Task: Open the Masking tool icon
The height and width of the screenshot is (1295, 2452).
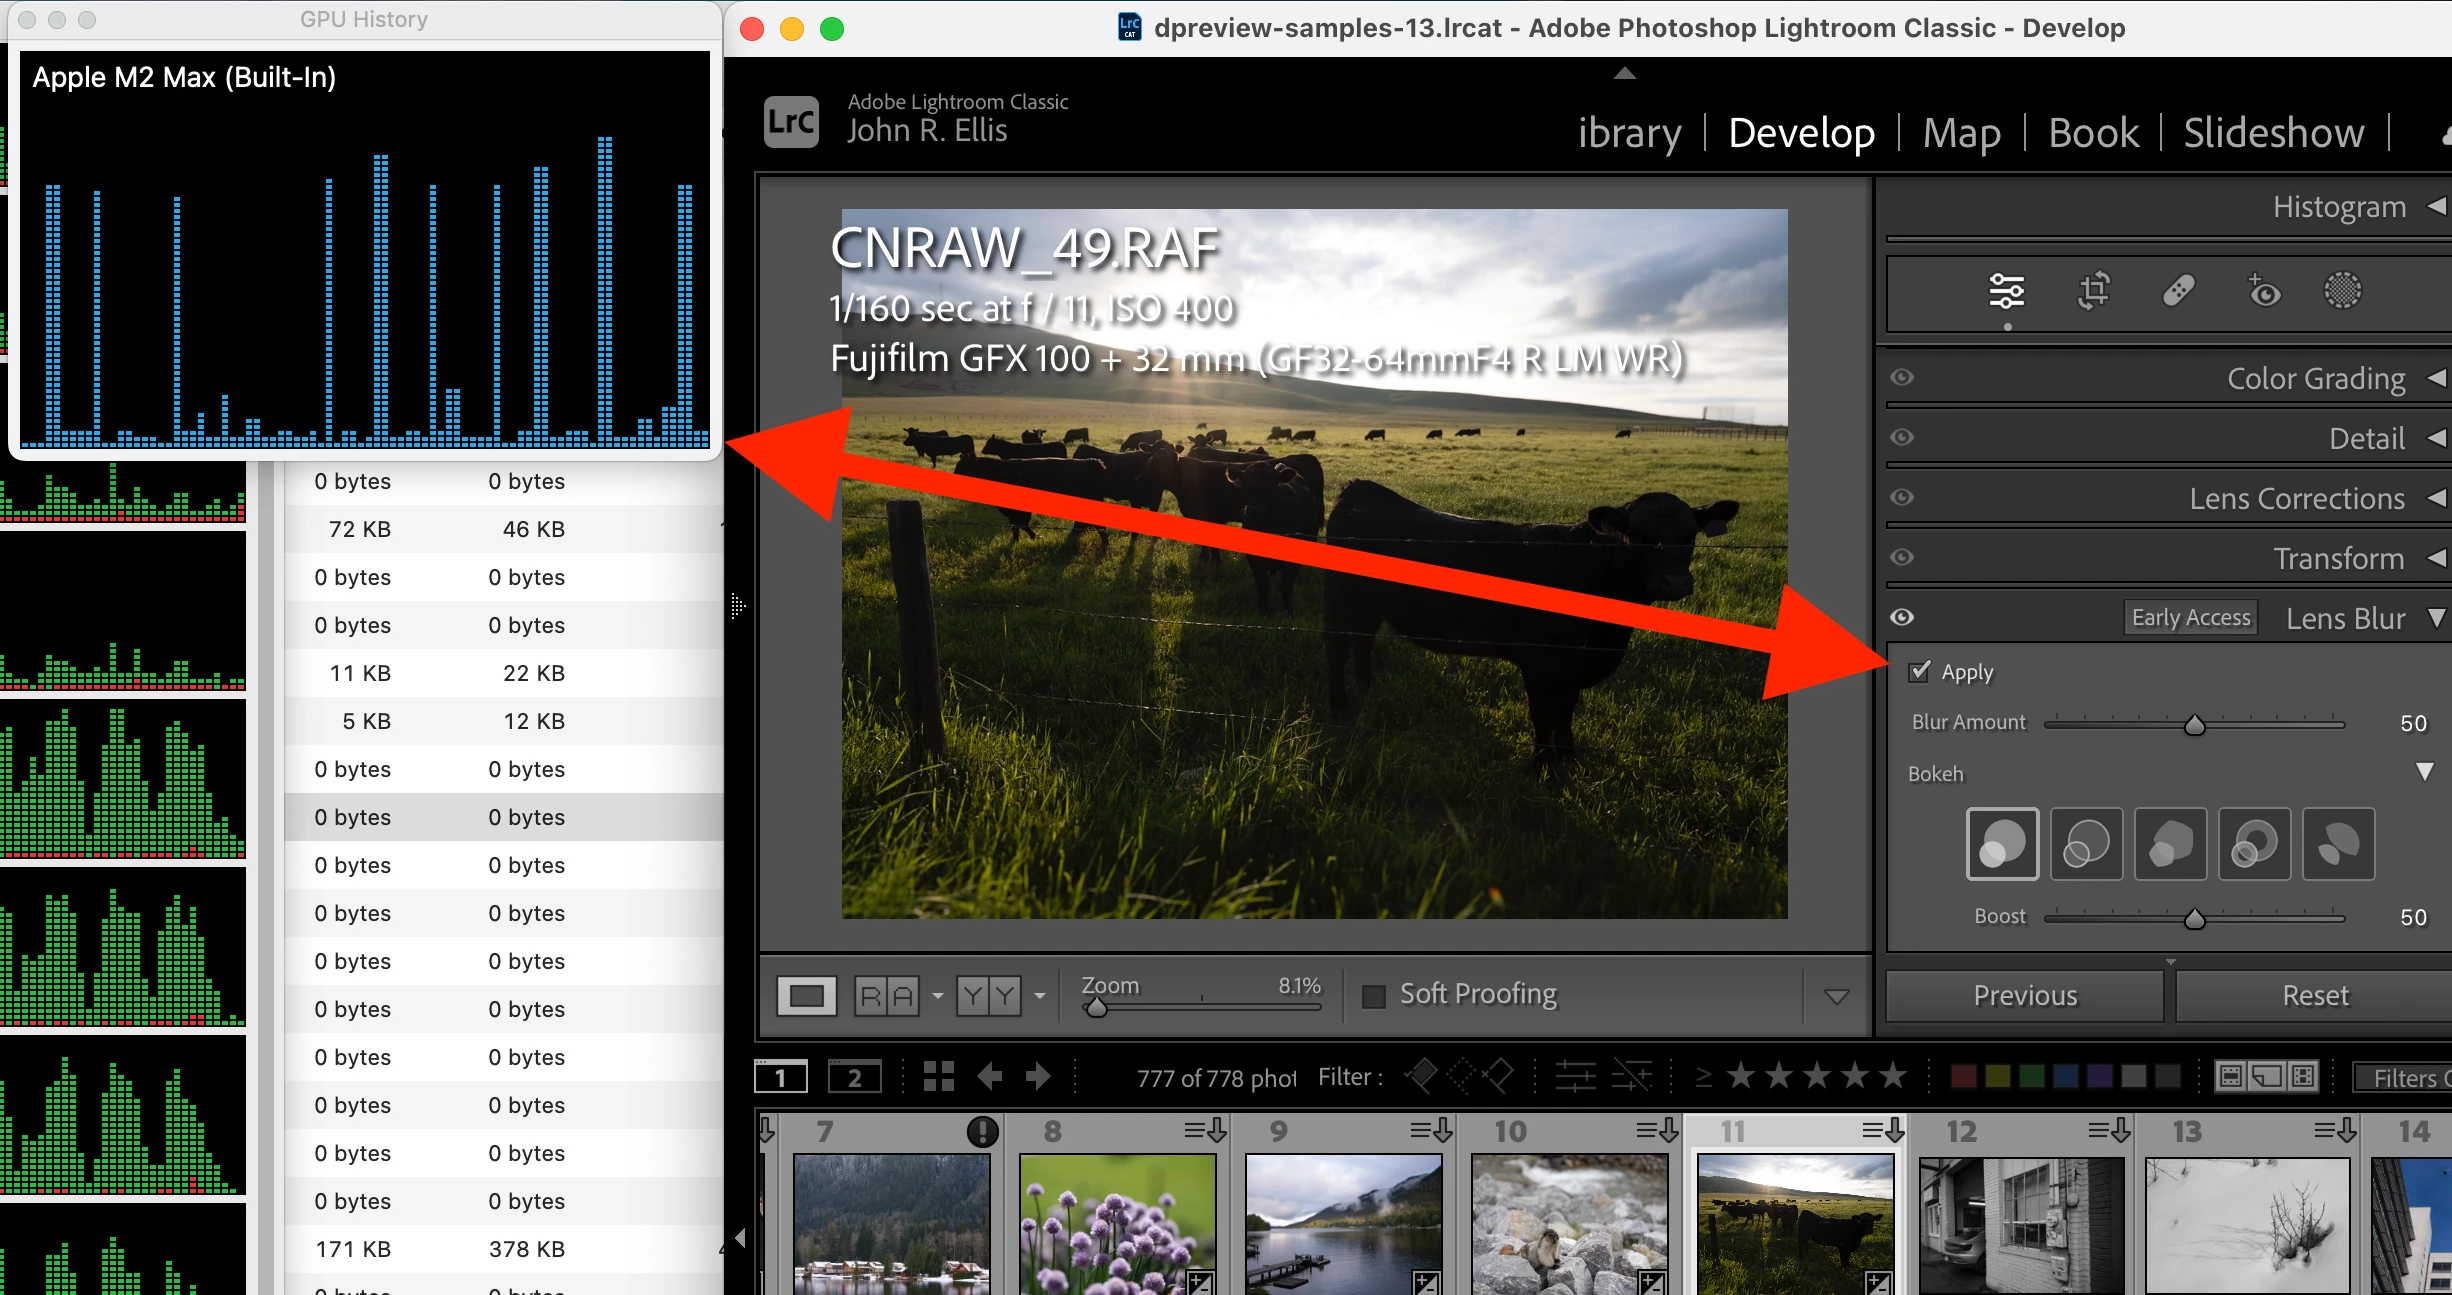Action: pos(2342,291)
